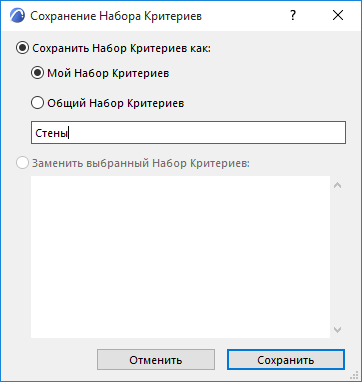362x382 pixels.
Task: Close the Сохранение Набора Критериев dialog
Action: click(x=338, y=15)
